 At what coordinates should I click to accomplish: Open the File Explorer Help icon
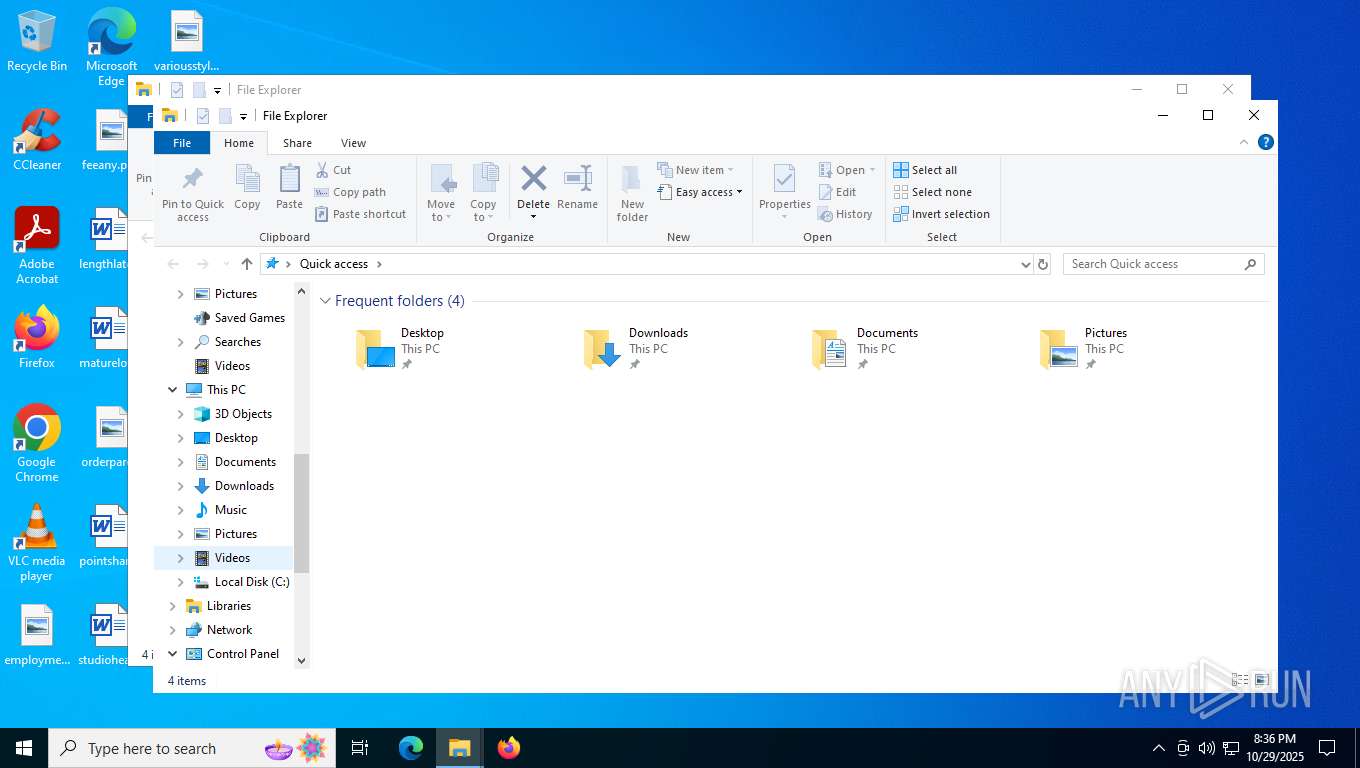(1265, 142)
